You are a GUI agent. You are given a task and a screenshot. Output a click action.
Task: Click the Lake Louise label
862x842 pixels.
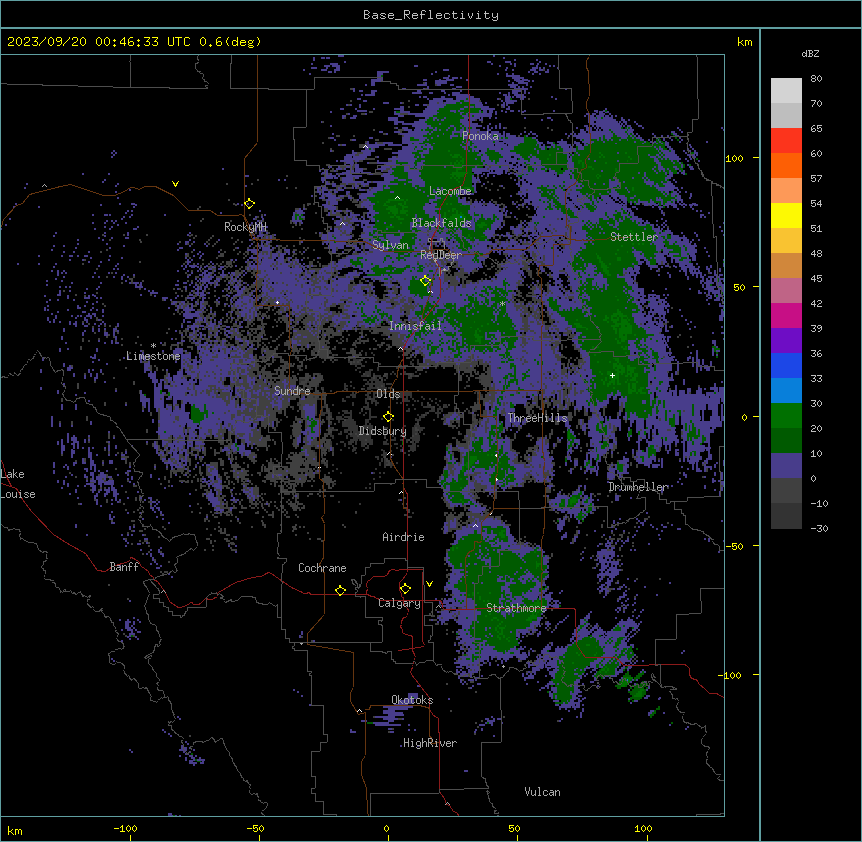[18, 484]
